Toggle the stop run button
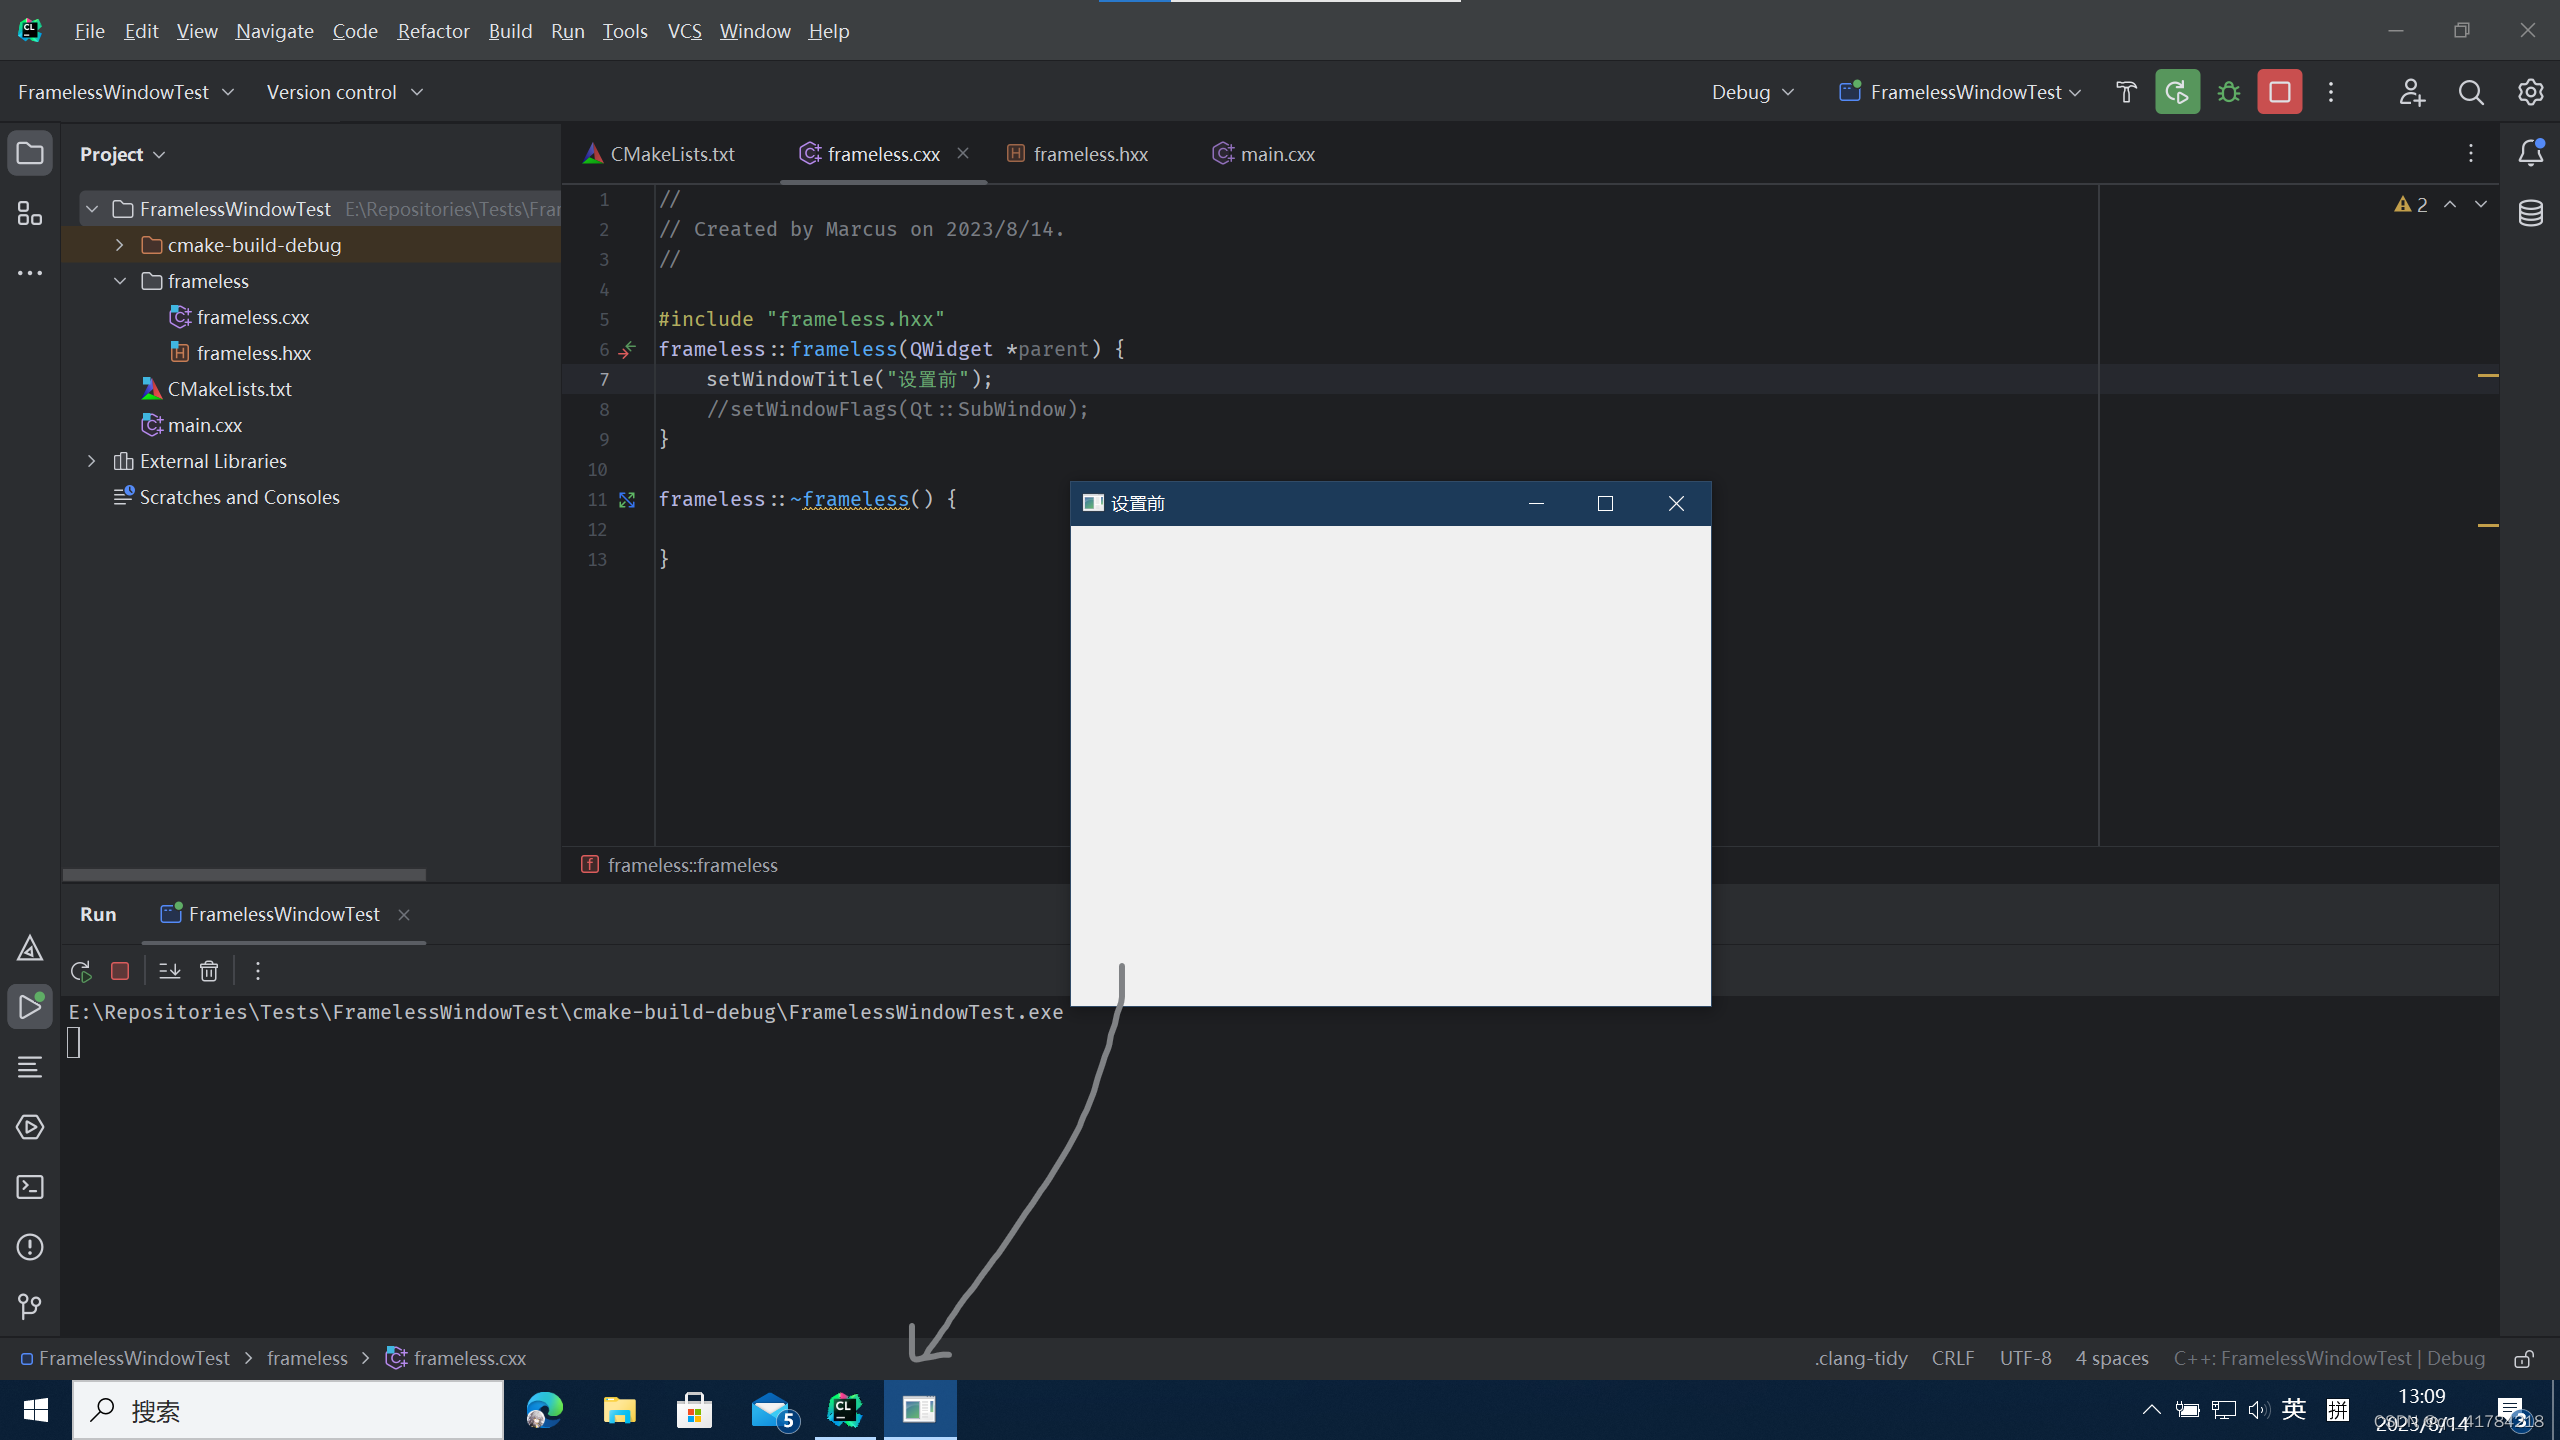Image resolution: width=2560 pixels, height=1440 pixels. 120,971
